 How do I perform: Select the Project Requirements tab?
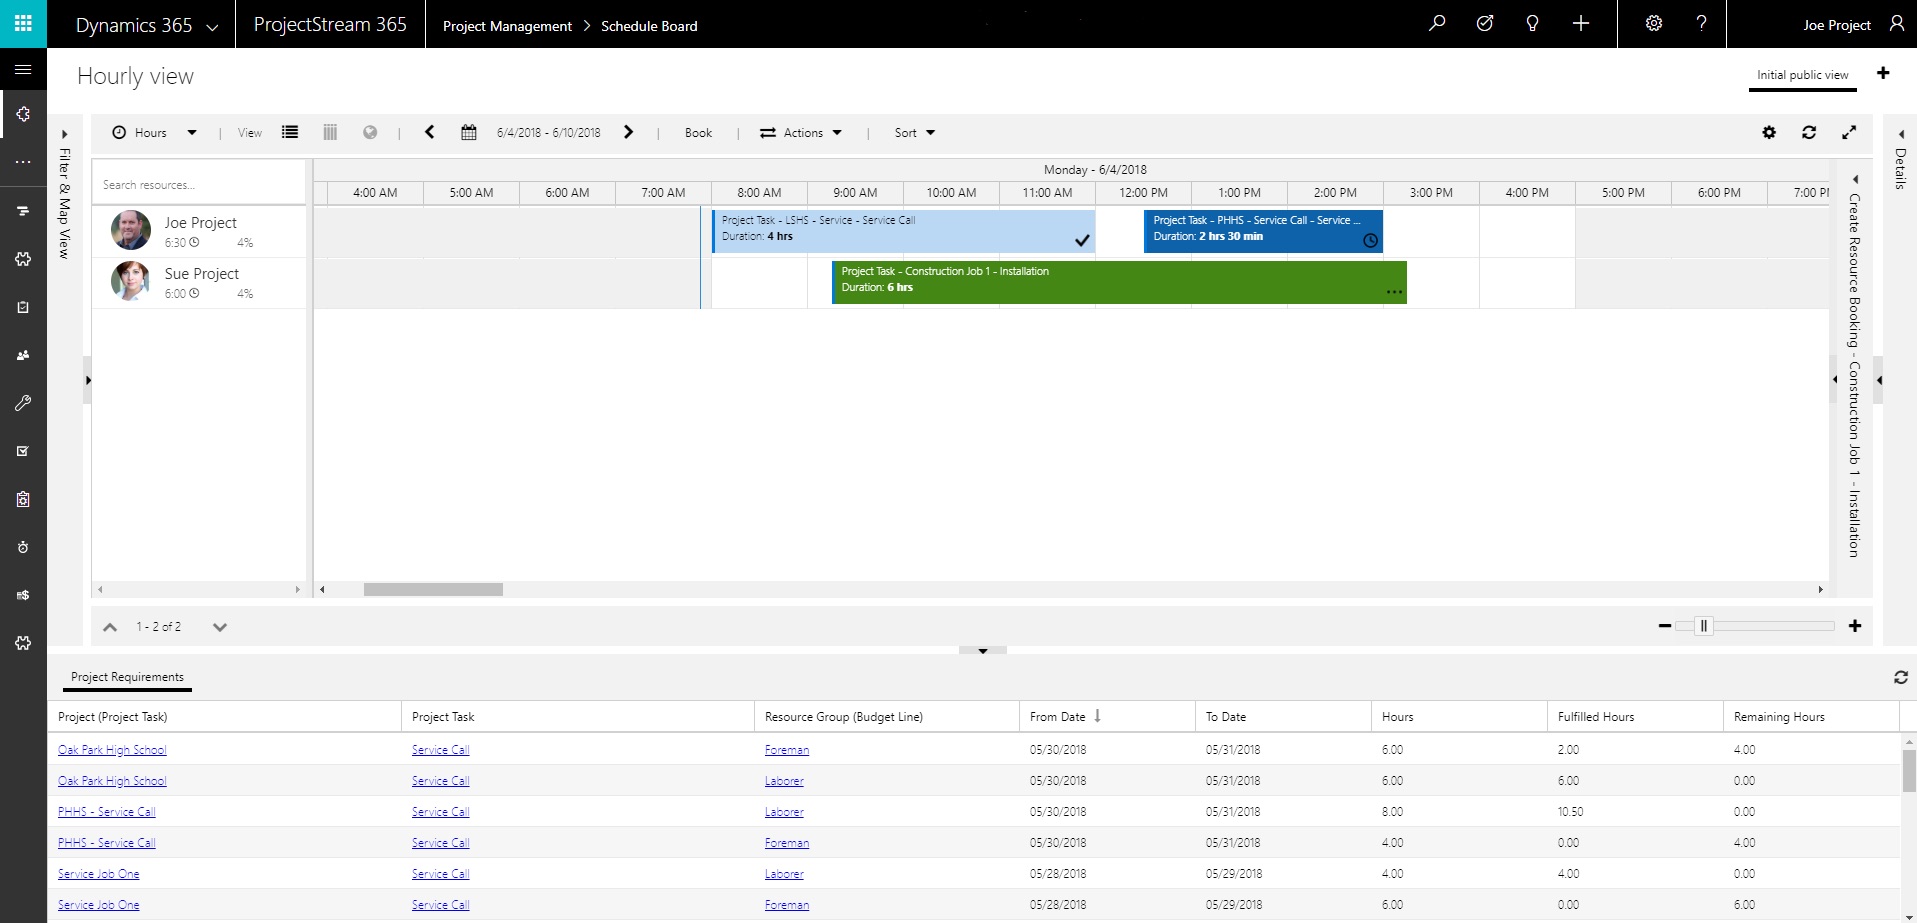127,677
